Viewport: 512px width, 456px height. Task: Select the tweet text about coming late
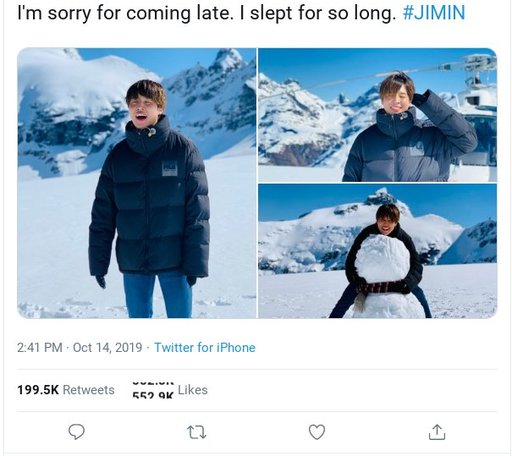coord(207,13)
